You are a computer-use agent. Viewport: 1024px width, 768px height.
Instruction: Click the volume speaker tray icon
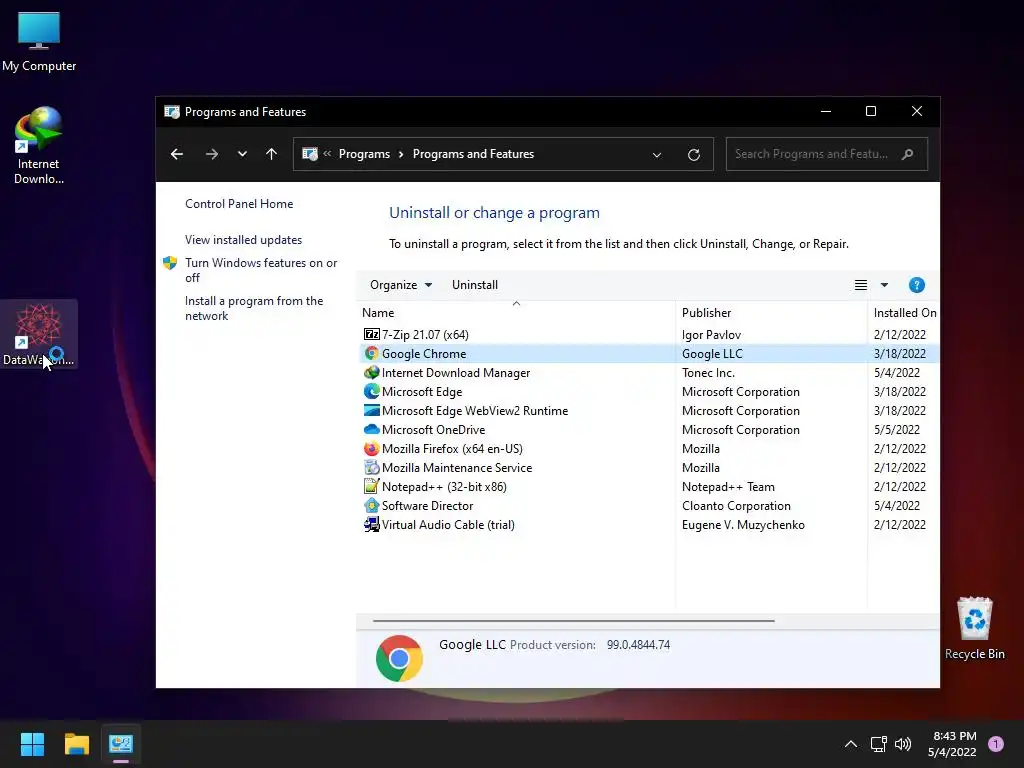pyautogui.click(x=903, y=744)
